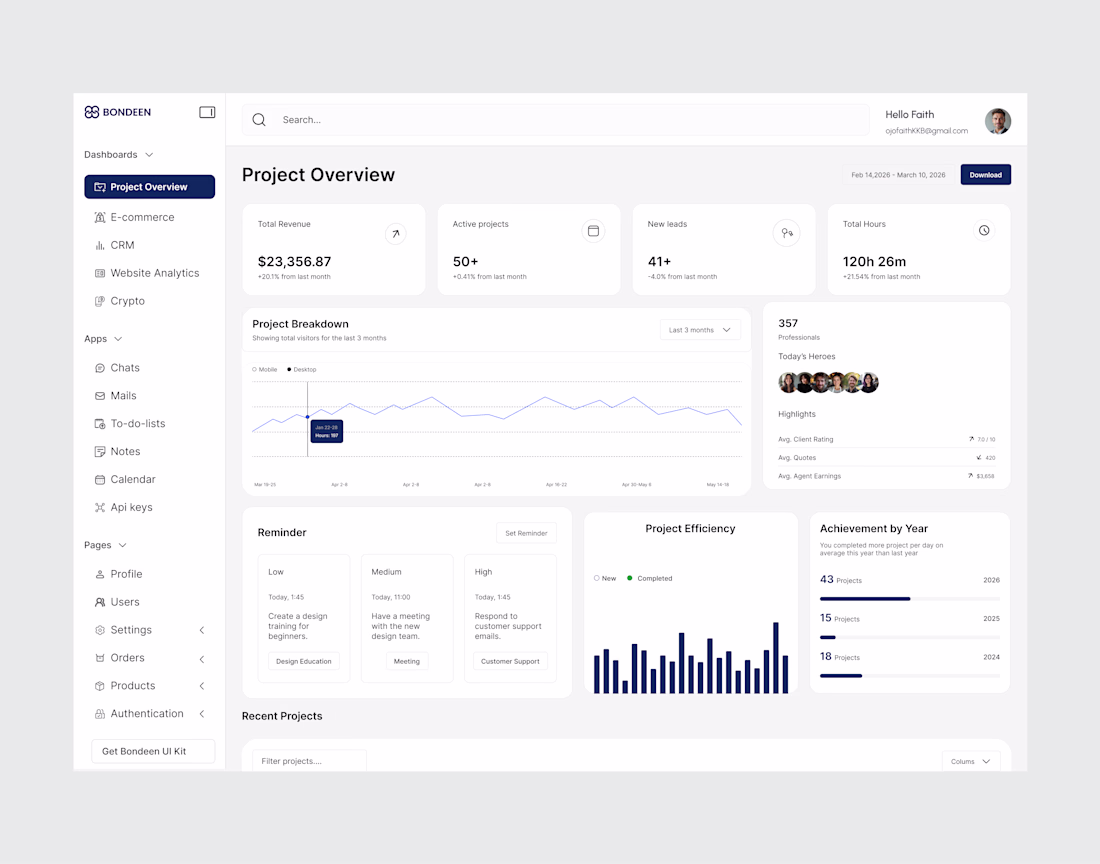Click the Set Reminder button
Screen dimensions: 1100x864
click(x=526, y=533)
